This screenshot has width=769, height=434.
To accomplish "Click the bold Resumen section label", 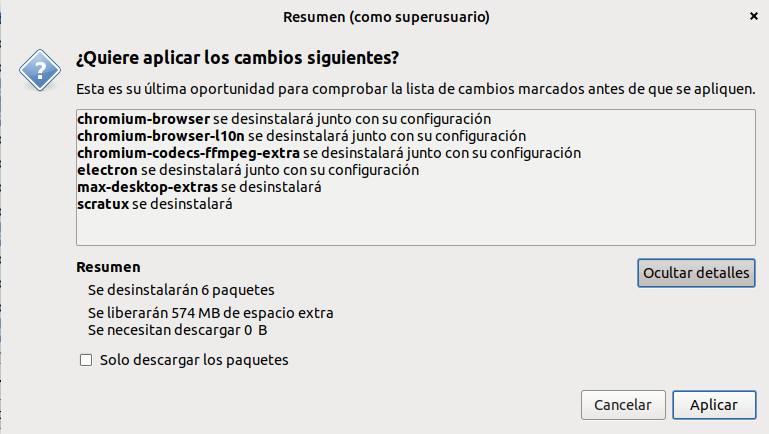I will 108,268.
